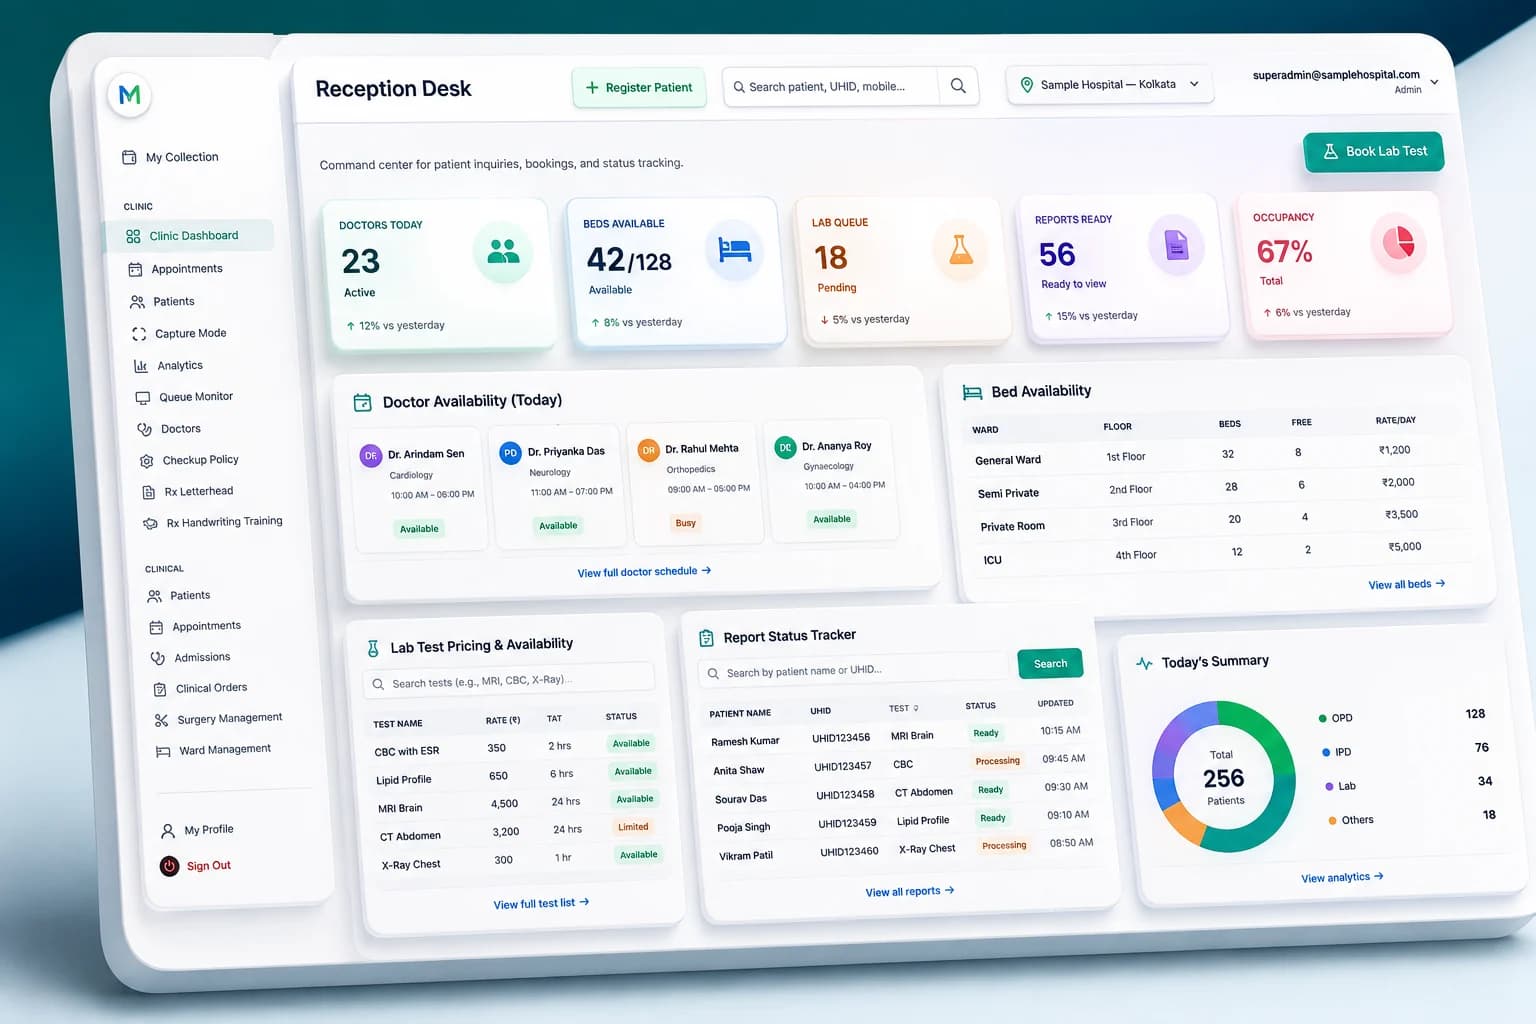Click the Doctors Today people icon
1536x1024 pixels.
tap(503, 252)
